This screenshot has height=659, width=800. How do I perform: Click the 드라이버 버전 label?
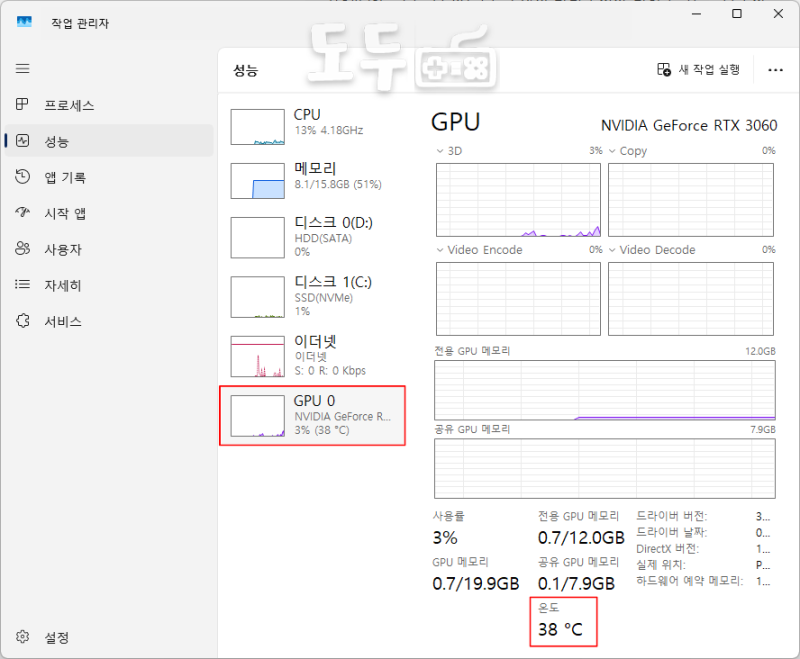(671, 516)
